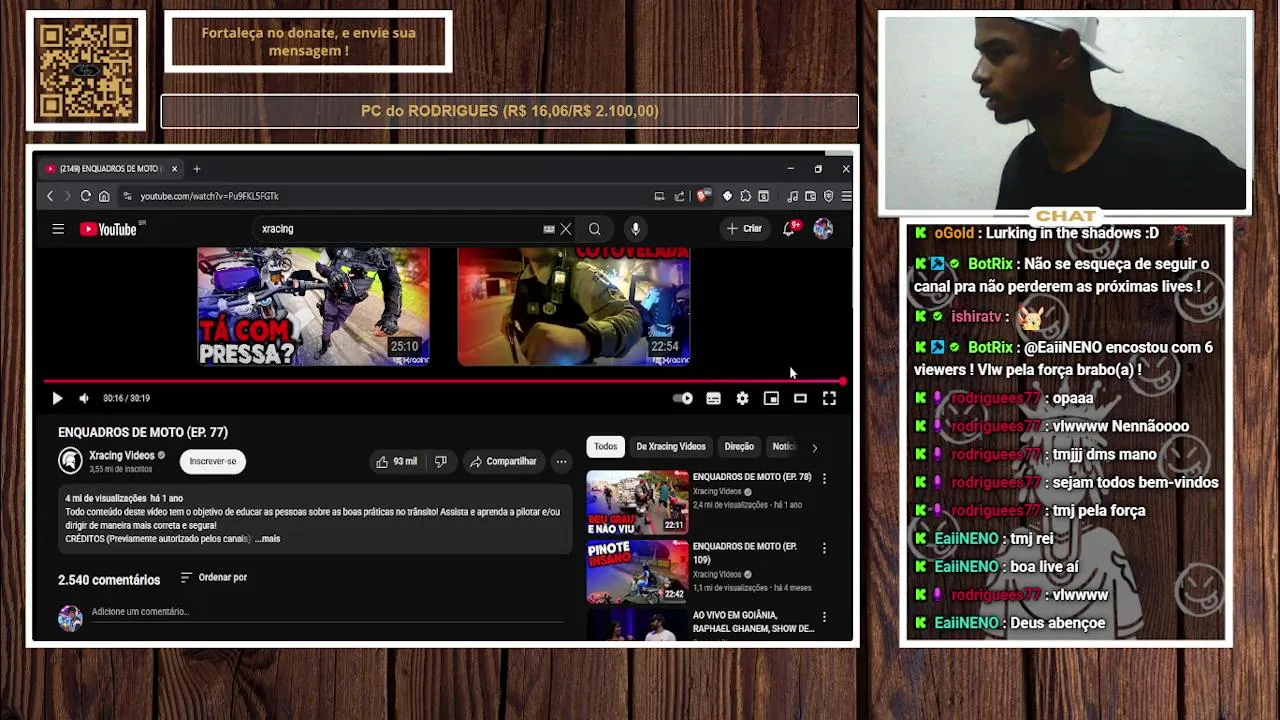Close the ENQUADROS DE MOTO browser tab
Screen dimensions: 1280x720
174,169
